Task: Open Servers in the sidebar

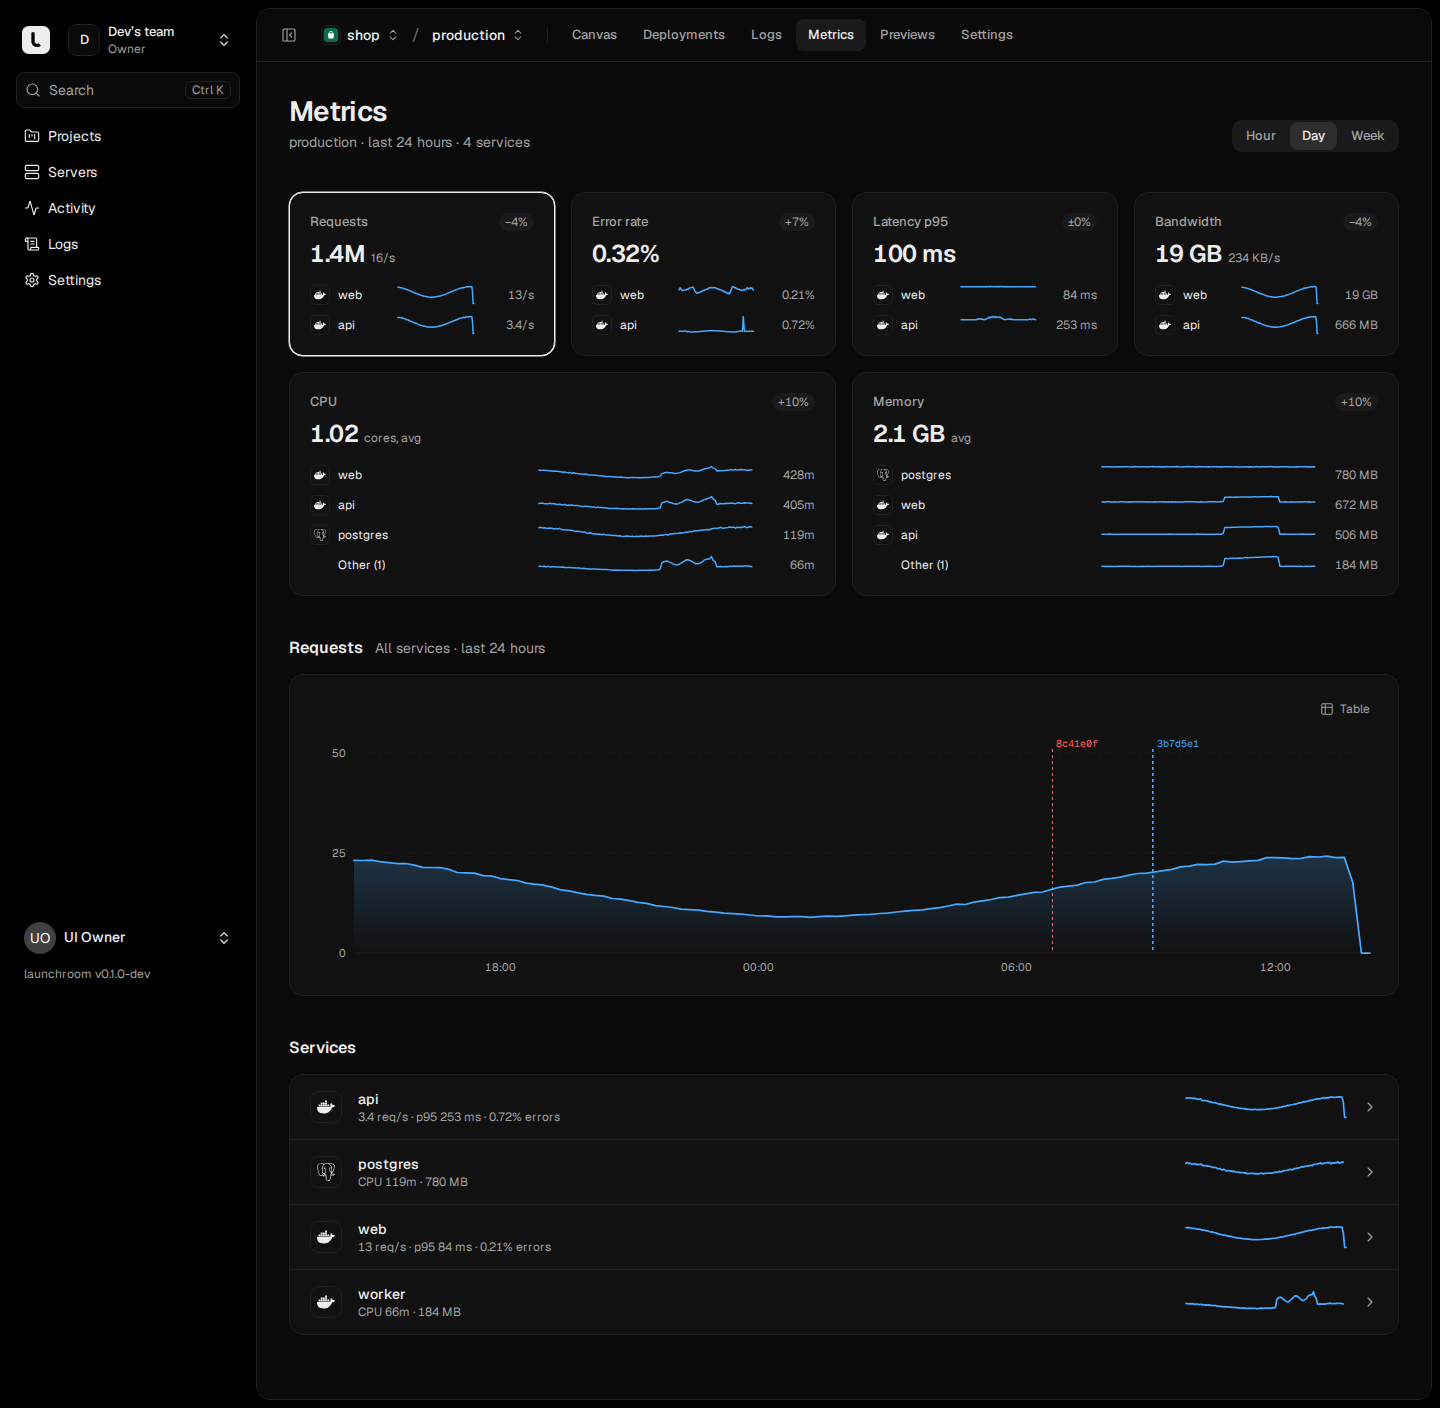Action: [x=128, y=172]
